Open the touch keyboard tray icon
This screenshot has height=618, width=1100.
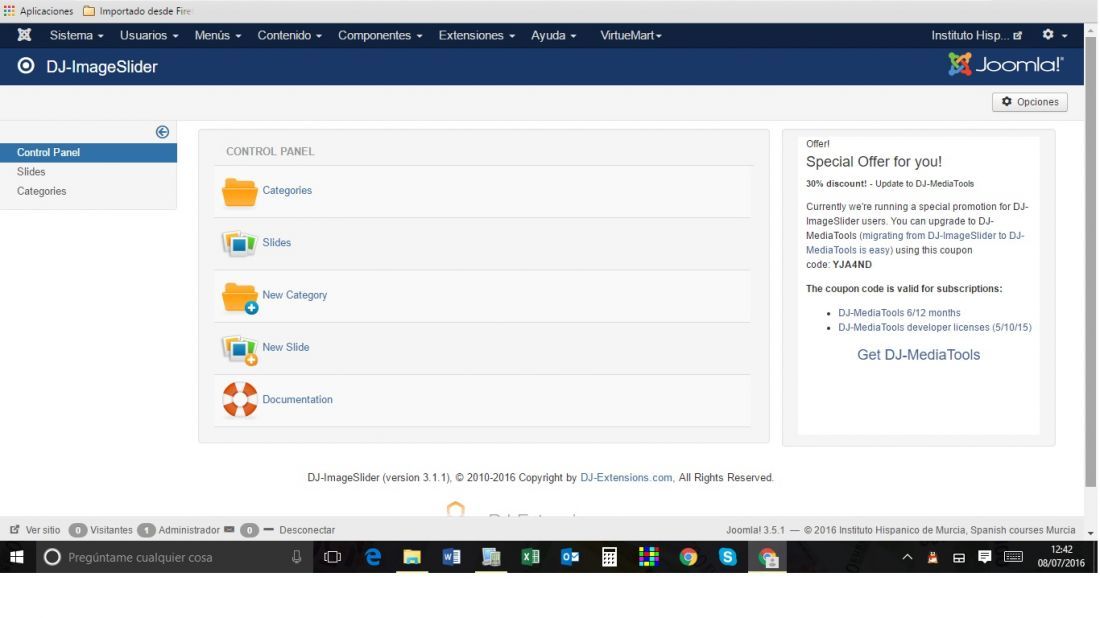pyautogui.click(x=1013, y=557)
